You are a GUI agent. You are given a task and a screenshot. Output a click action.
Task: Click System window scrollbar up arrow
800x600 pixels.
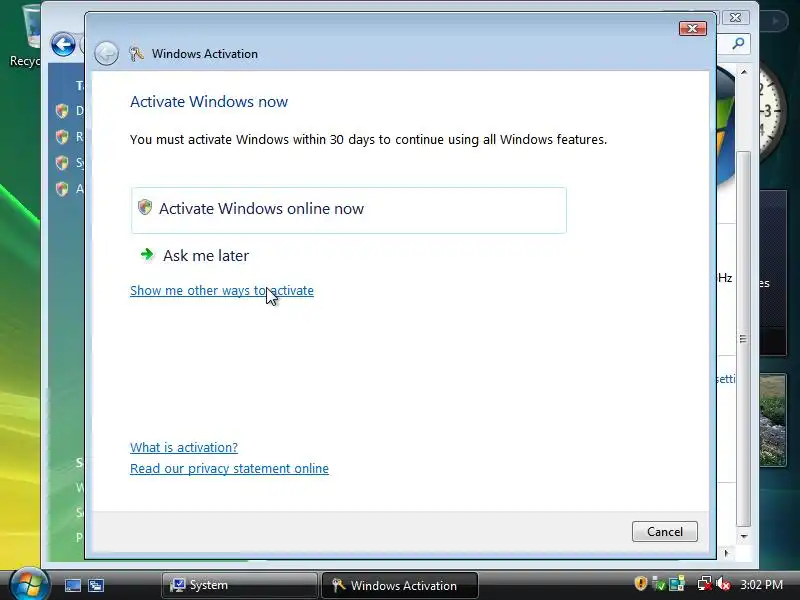coord(744,72)
